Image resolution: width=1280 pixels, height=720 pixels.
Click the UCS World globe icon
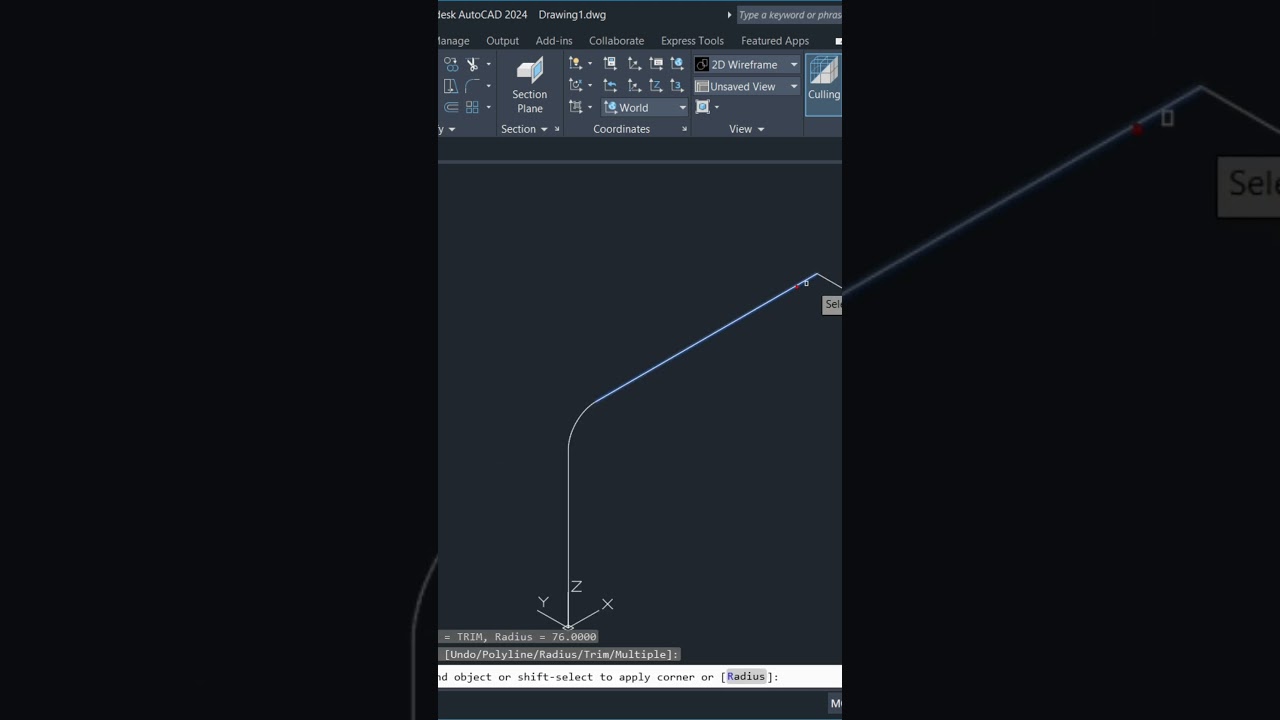[677, 63]
